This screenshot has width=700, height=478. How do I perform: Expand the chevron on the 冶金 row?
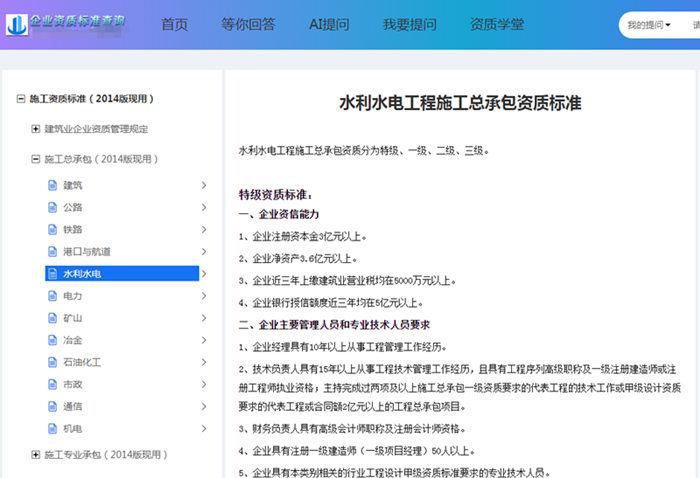pyautogui.click(x=204, y=340)
